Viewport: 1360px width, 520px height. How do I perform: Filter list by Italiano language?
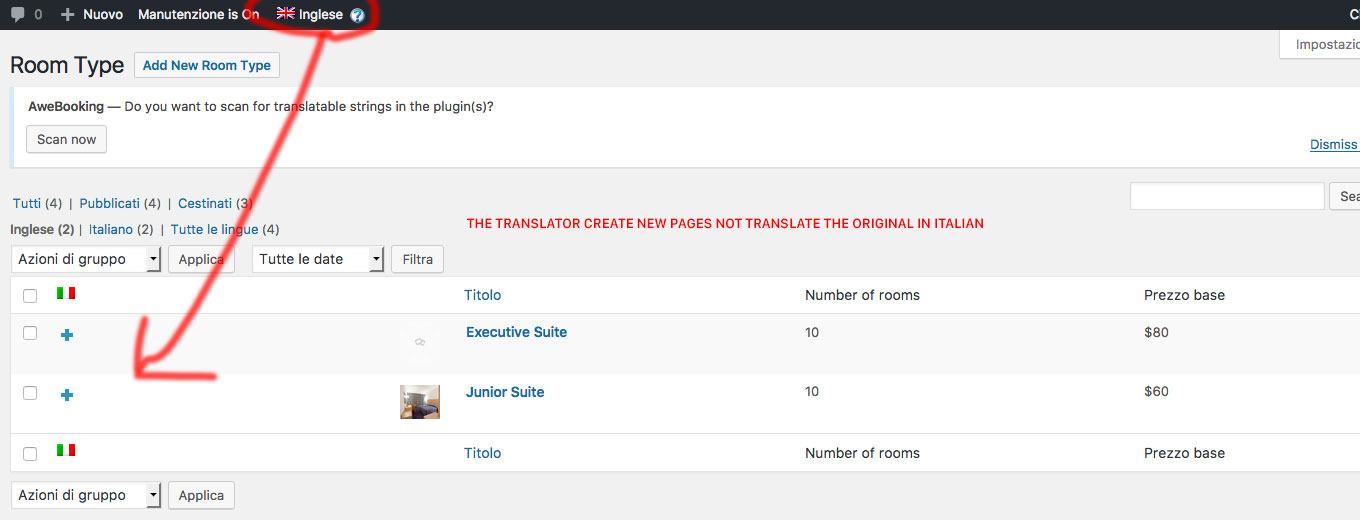pos(110,229)
